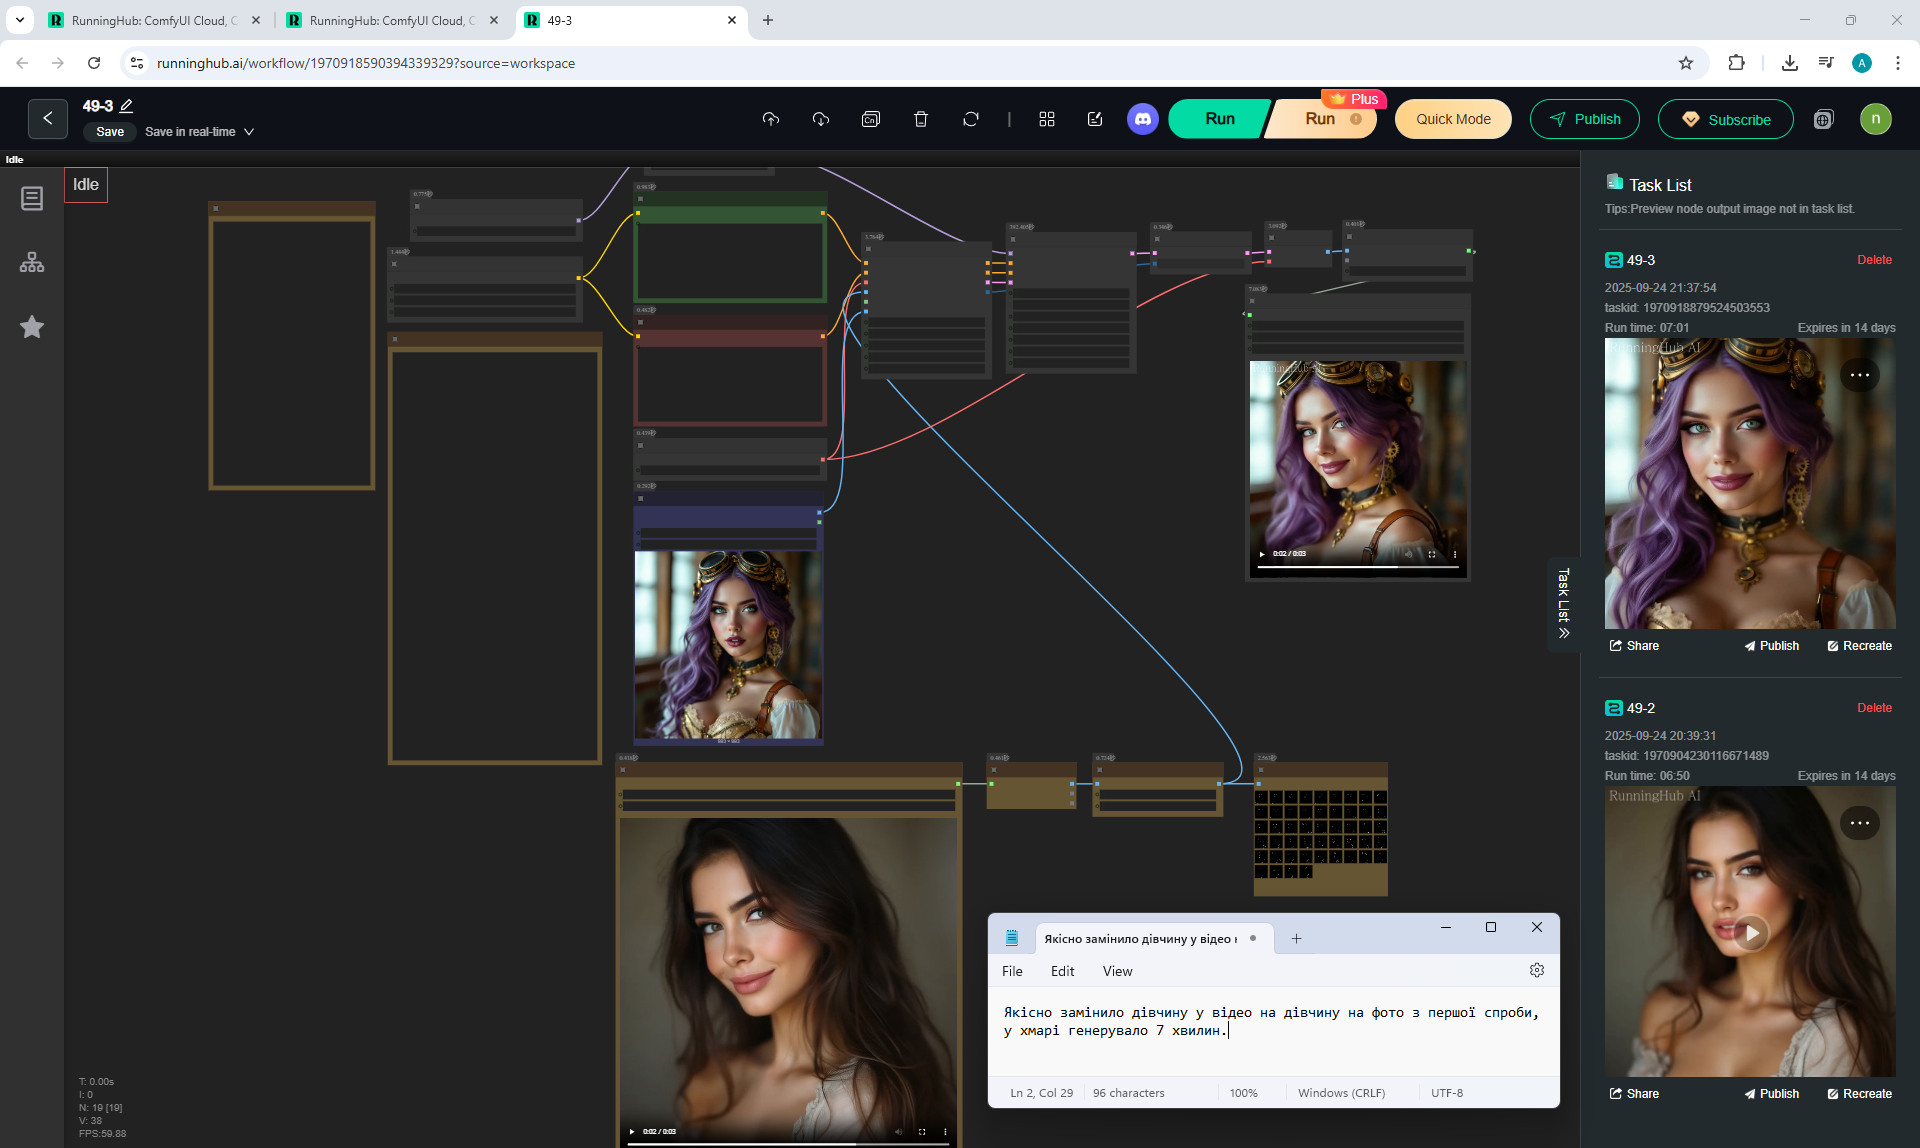
Task: Open the three-dot menu on 49-3 result
Action: coord(1859,375)
